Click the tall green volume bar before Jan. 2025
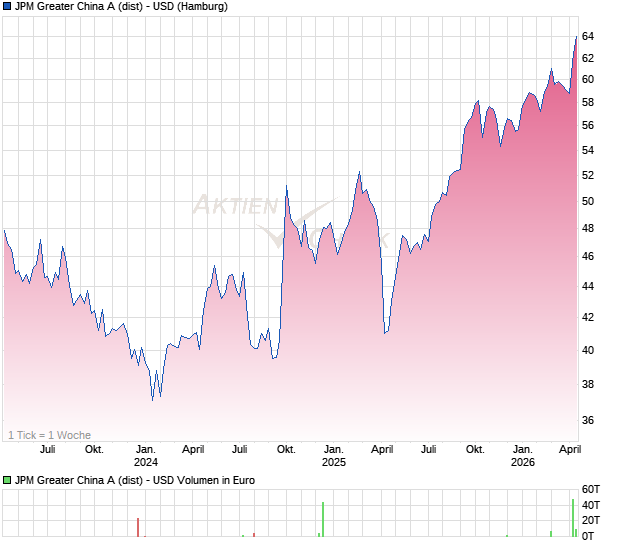This screenshot has width=620, height=546. [x=323, y=520]
